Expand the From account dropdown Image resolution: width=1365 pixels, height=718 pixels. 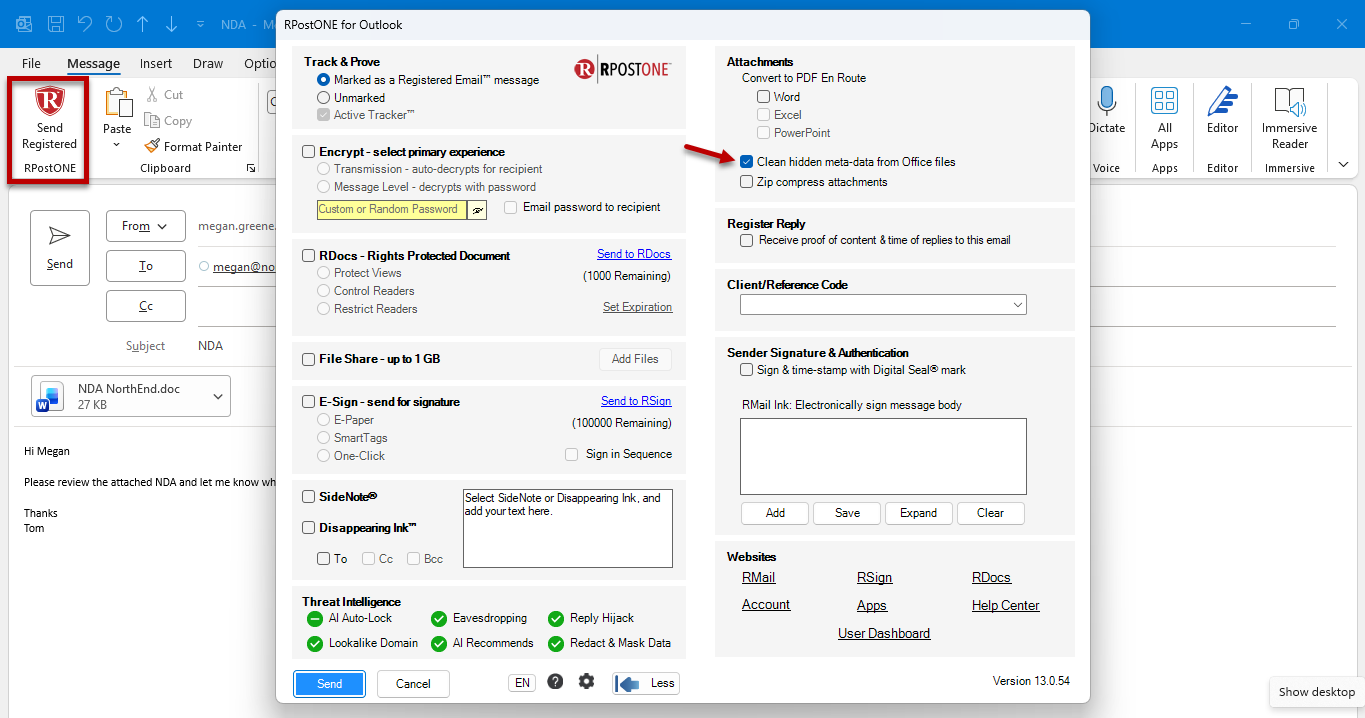click(x=163, y=226)
